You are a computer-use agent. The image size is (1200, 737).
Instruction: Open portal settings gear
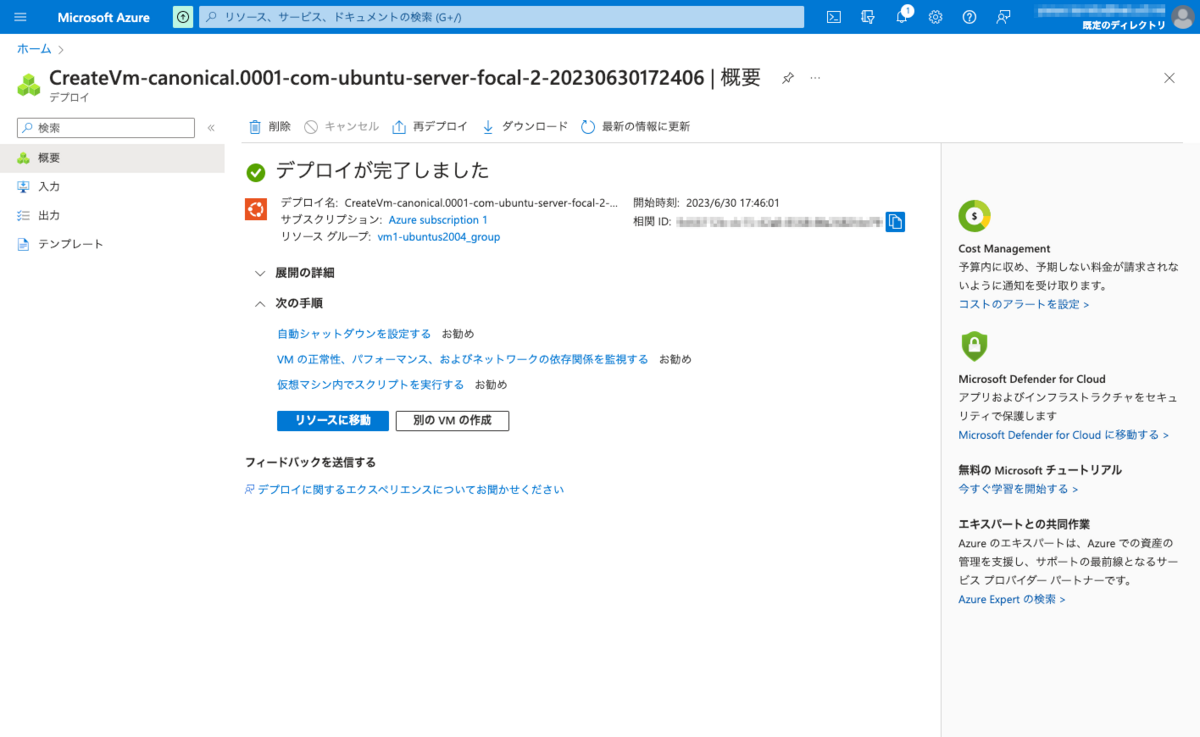click(x=936, y=17)
